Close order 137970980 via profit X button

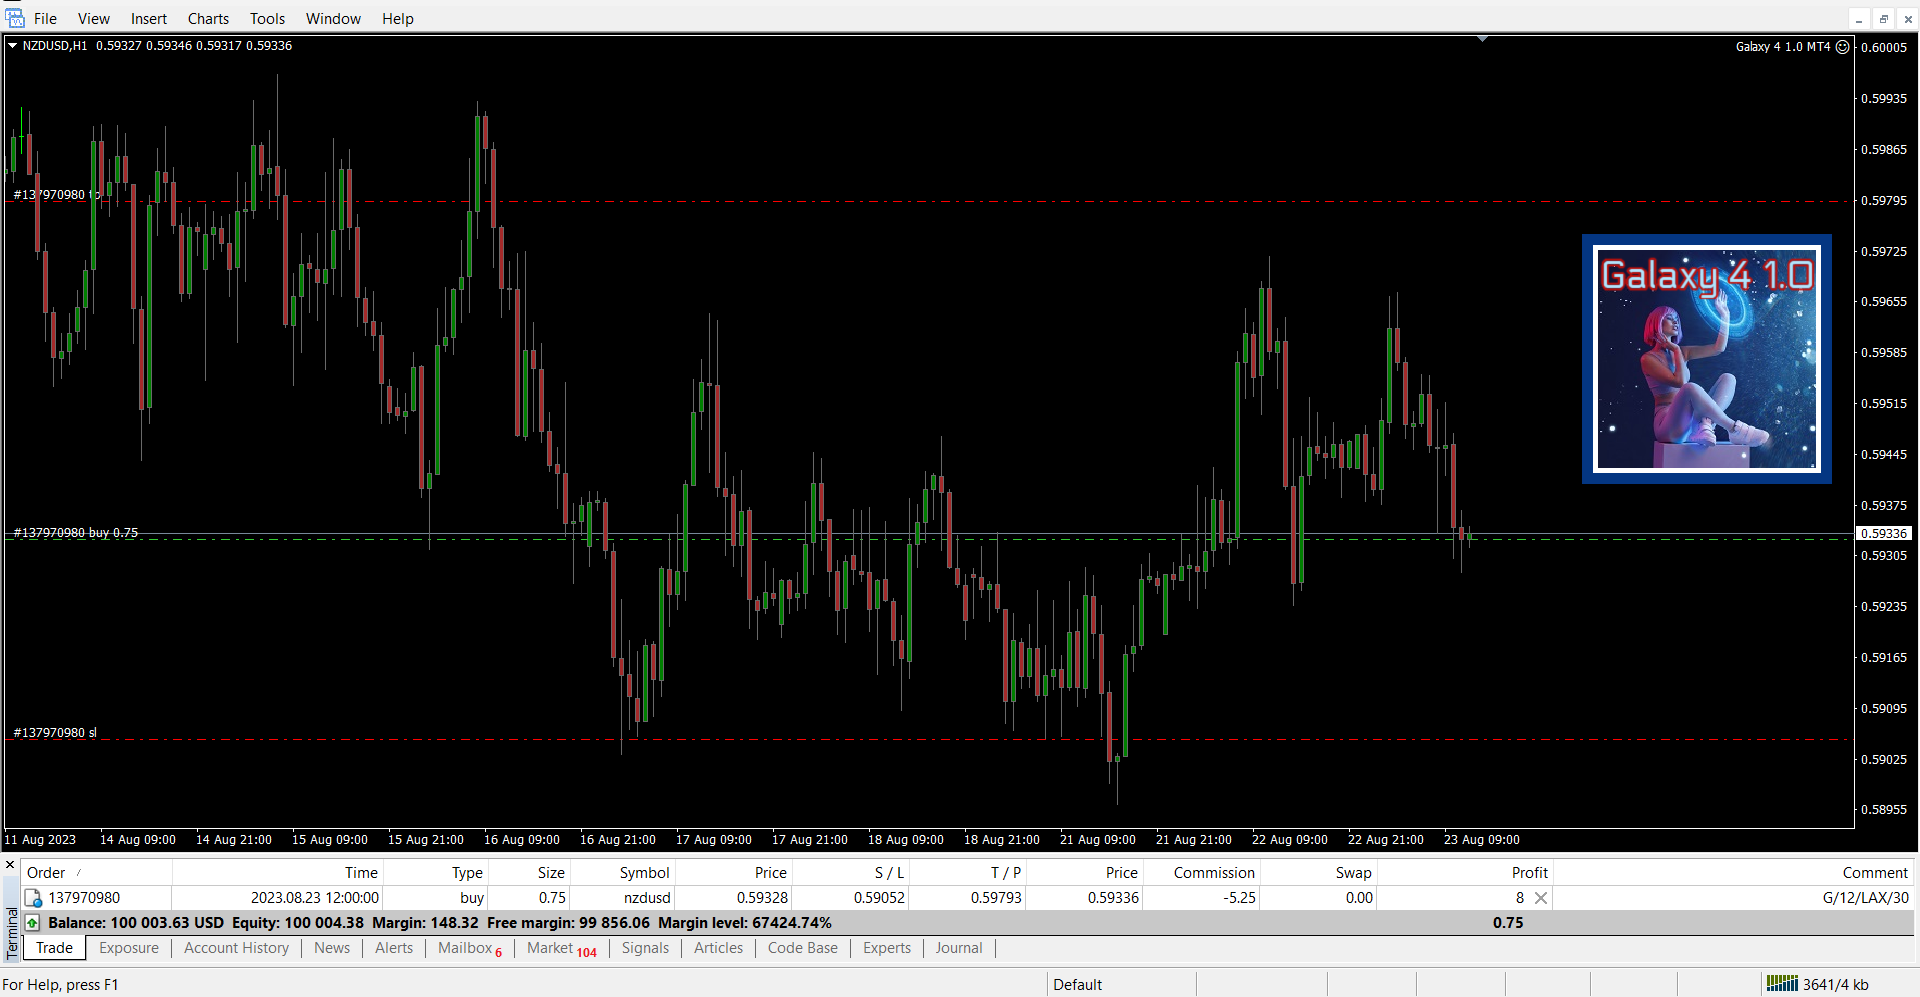1541,898
